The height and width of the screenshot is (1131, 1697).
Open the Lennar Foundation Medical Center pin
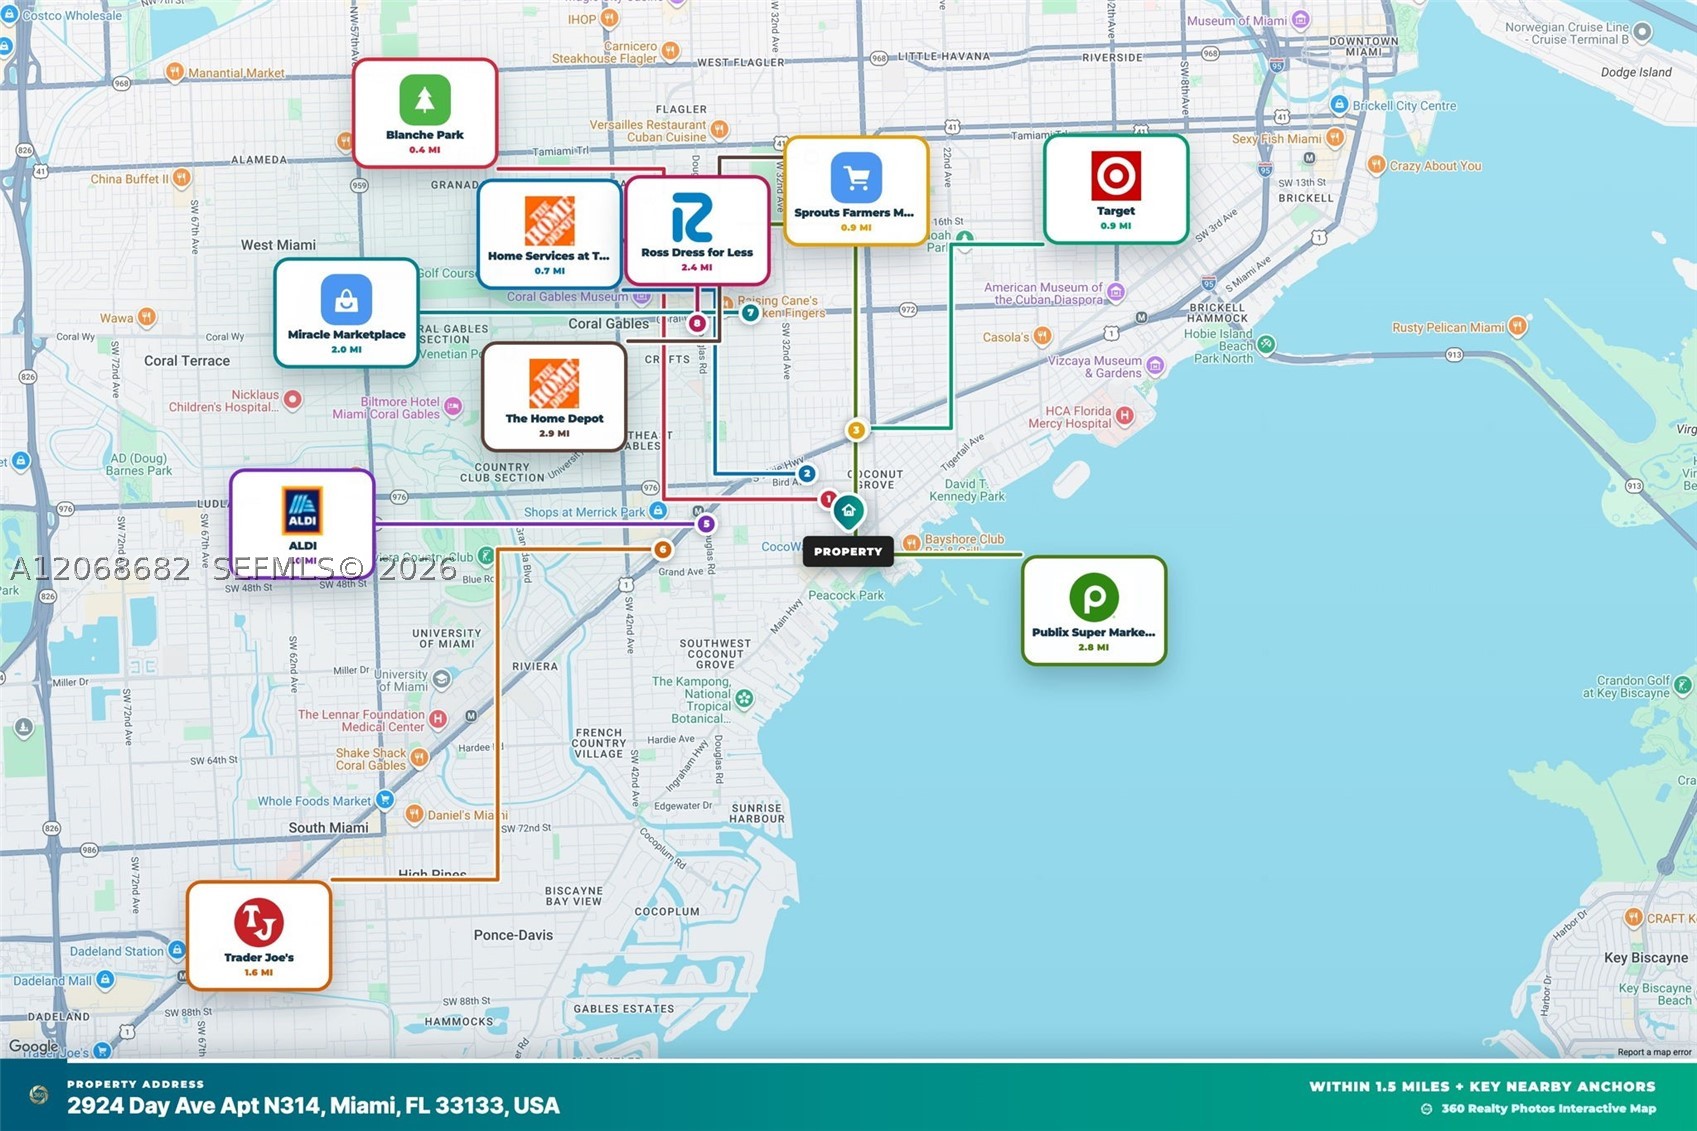[437, 719]
